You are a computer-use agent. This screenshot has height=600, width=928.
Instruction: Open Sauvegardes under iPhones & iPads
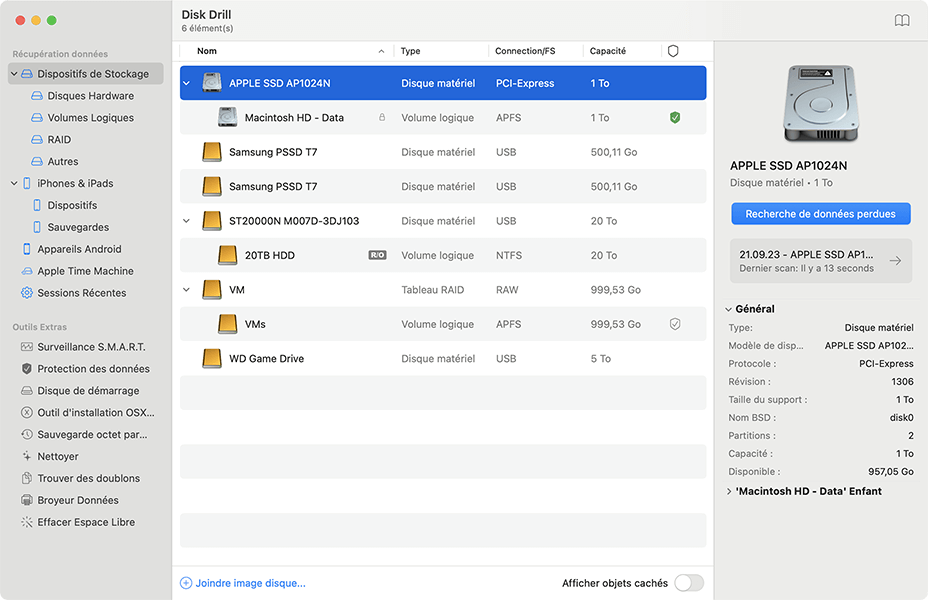coord(78,227)
